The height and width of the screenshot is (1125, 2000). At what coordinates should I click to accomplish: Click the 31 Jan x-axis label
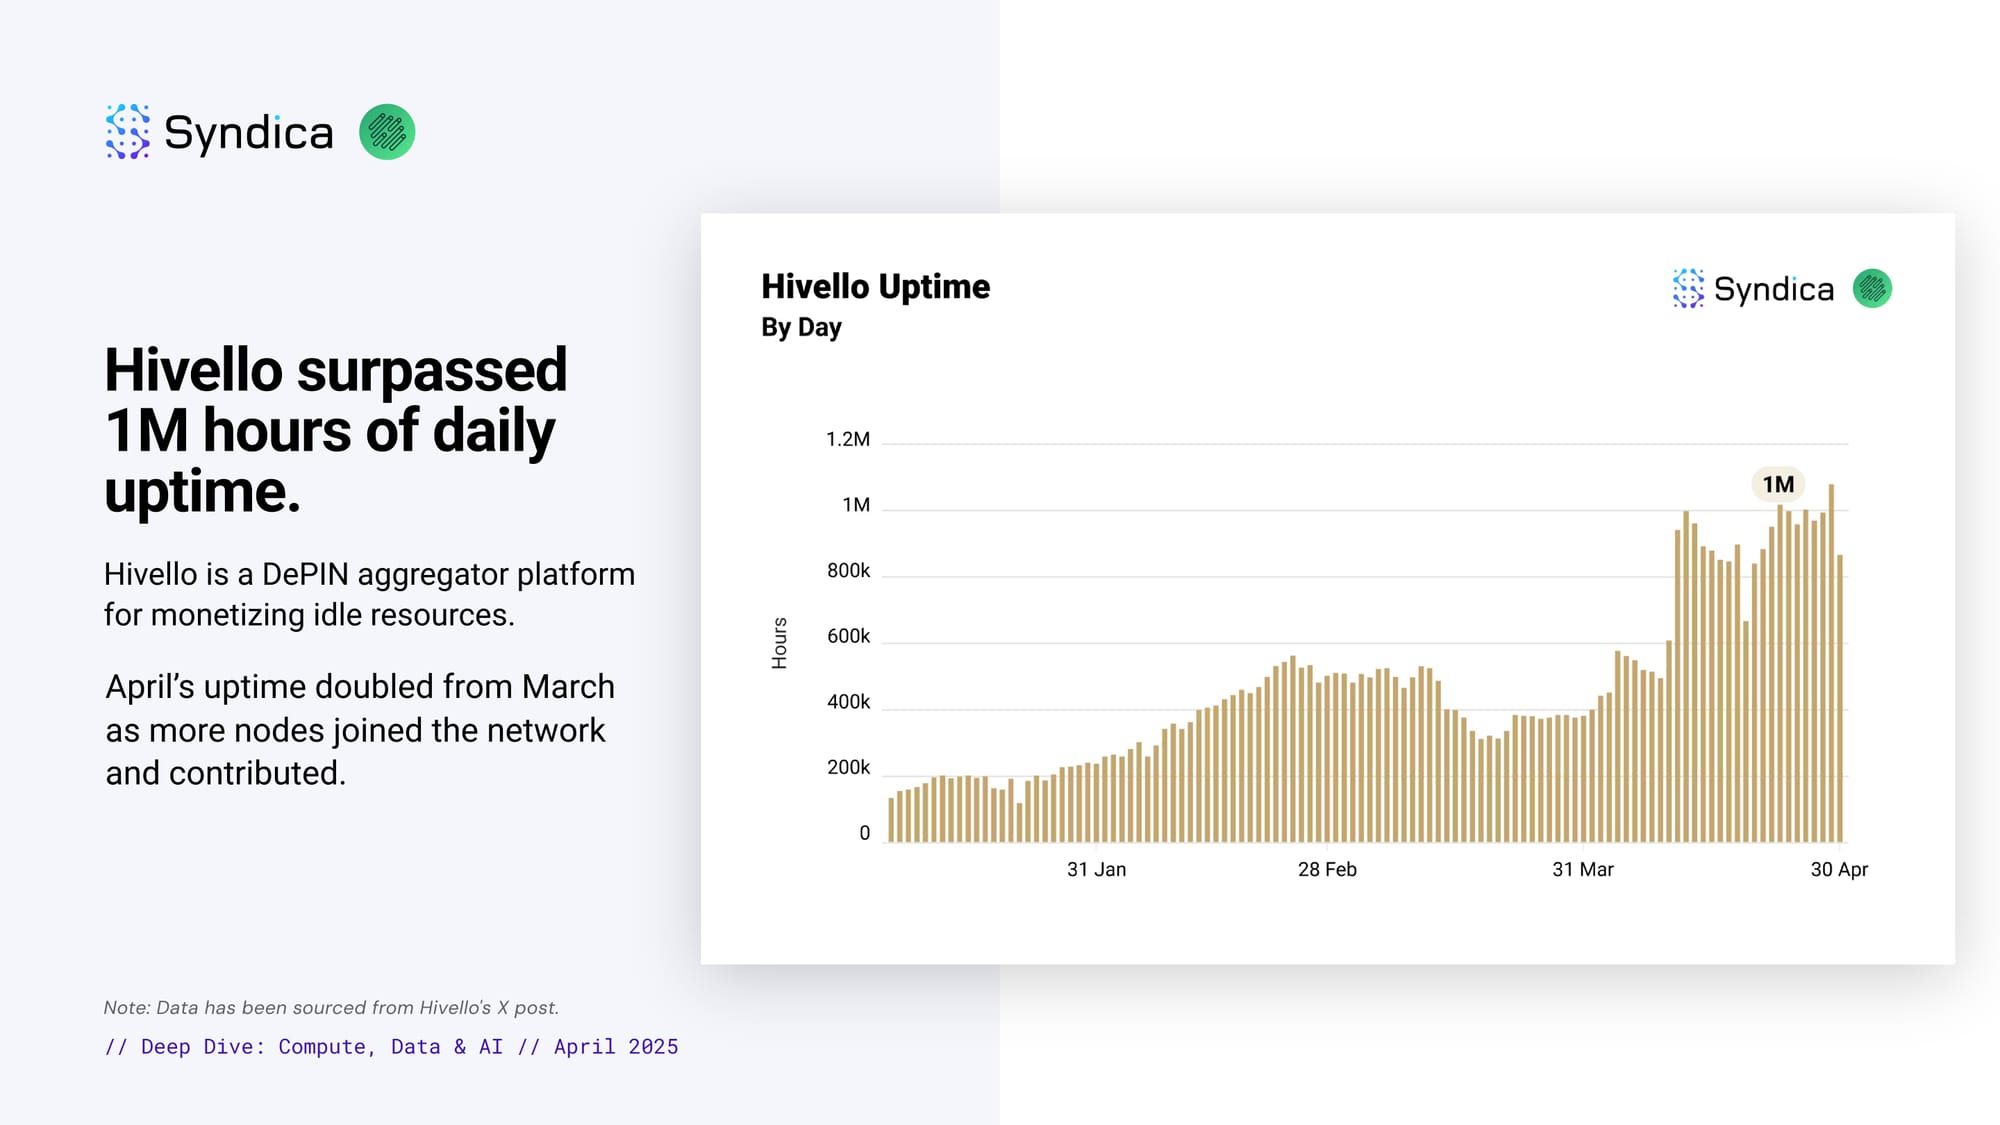pyautogui.click(x=1096, y=869)
